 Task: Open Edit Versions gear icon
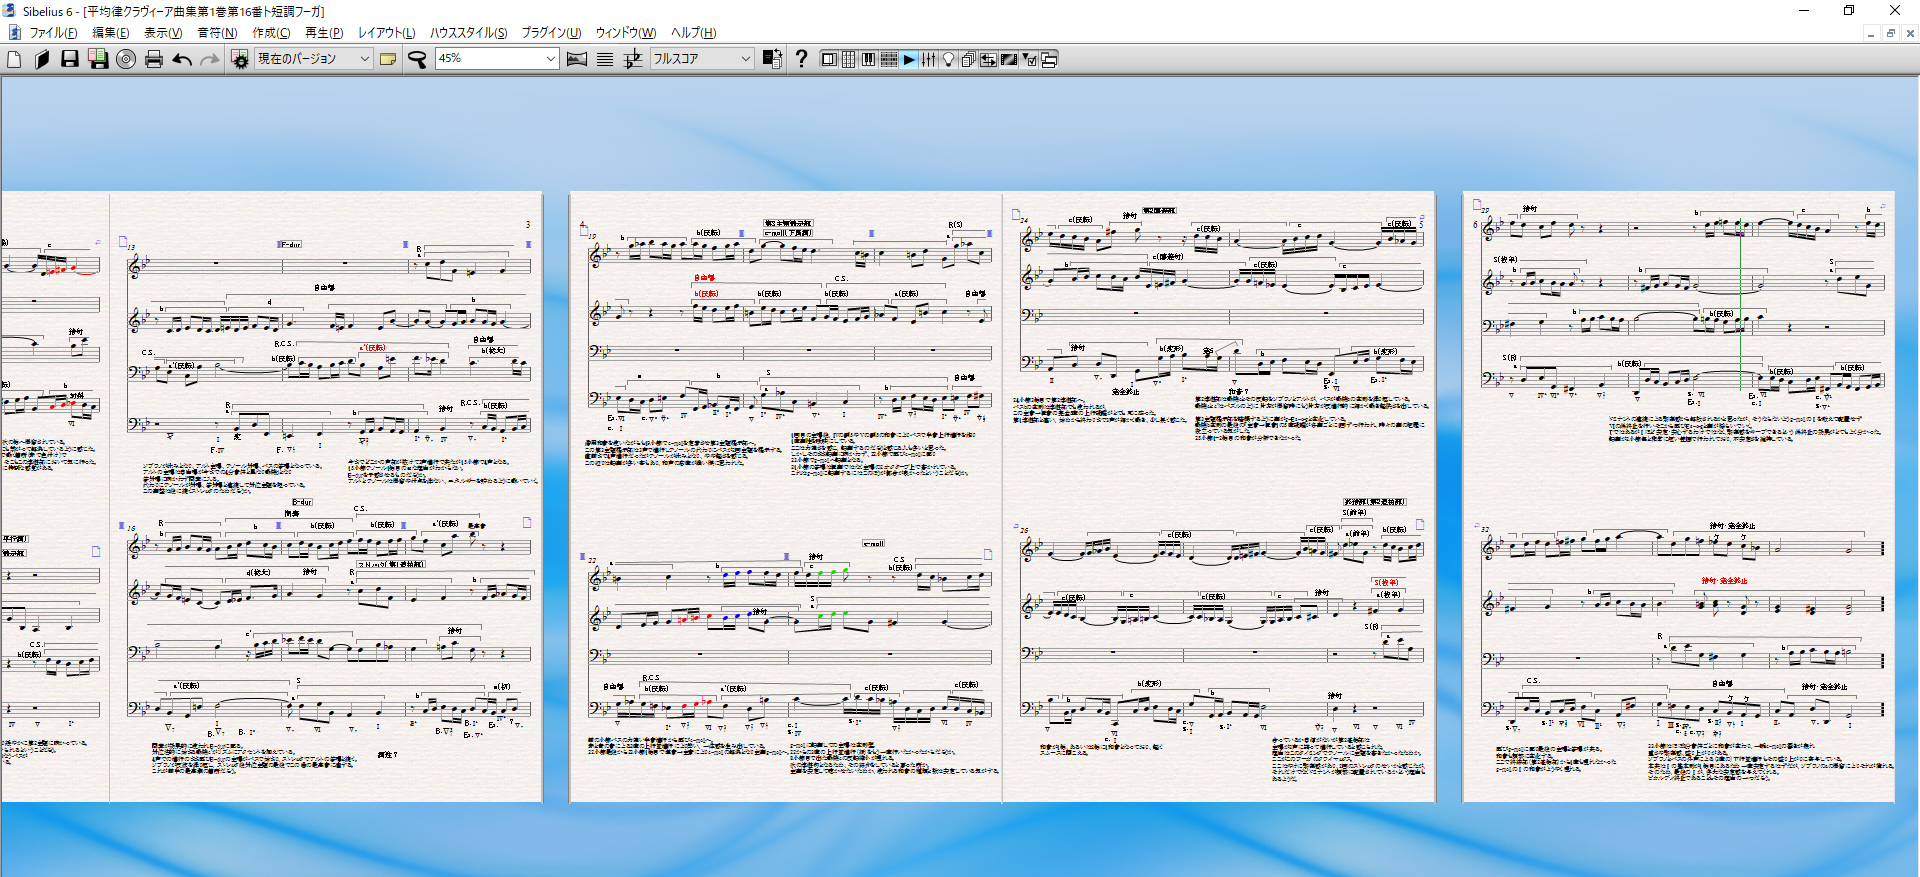tap(240, 59)
